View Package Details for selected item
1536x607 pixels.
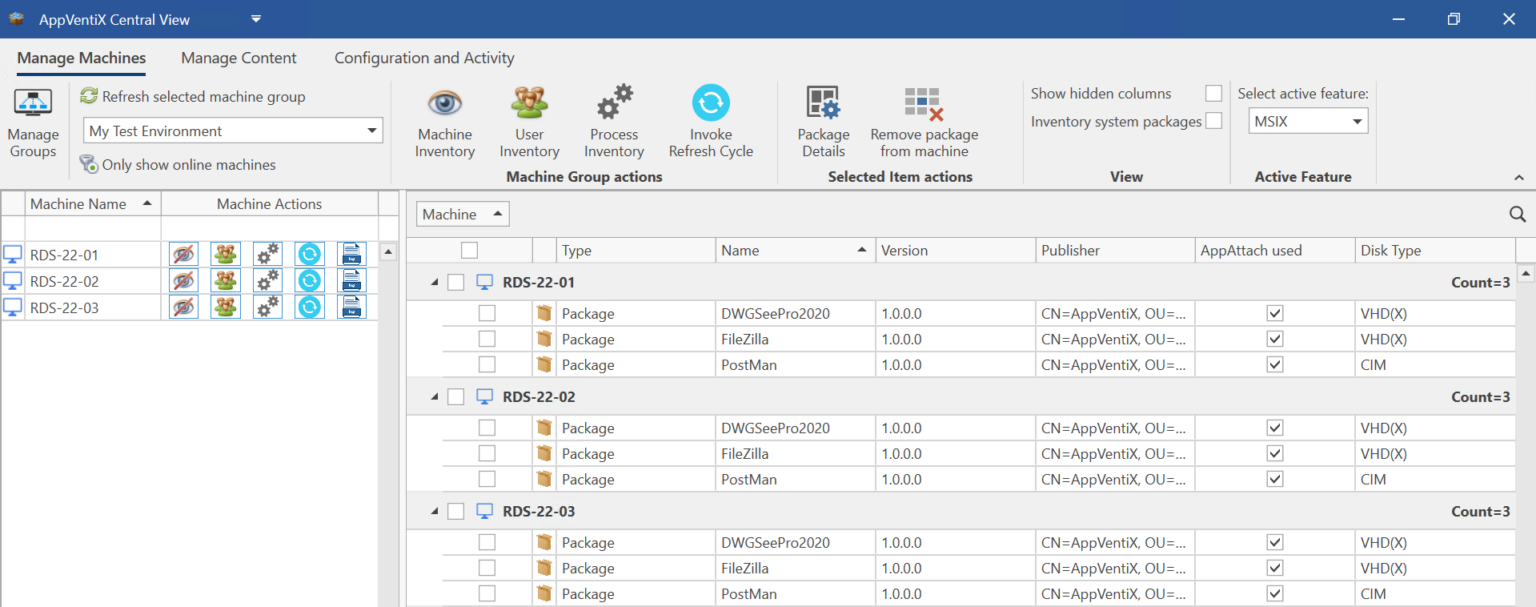pyautogui.click(x=822, y=120)
